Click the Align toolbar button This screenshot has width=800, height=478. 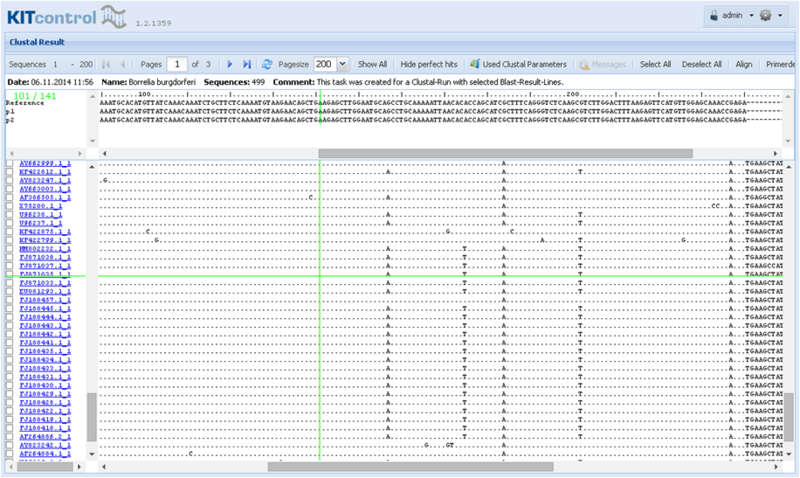pos(743,64)
